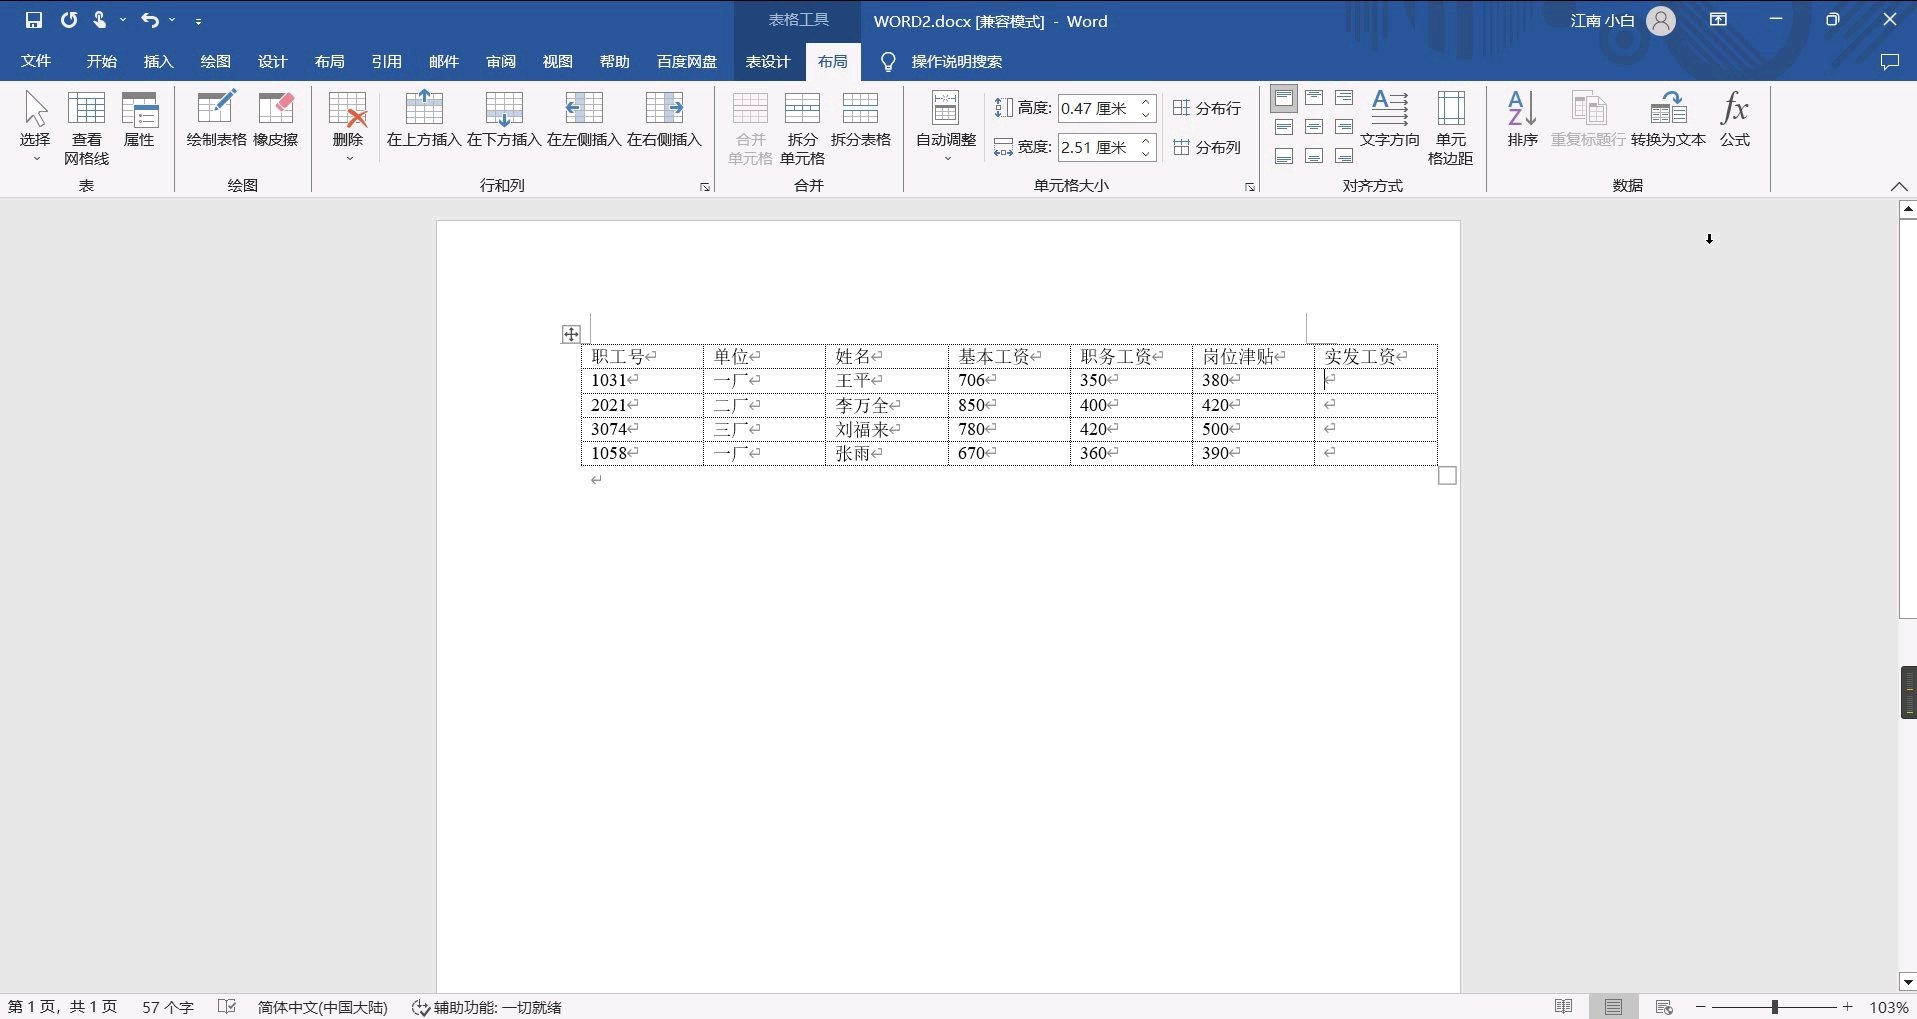Click Split Cells (拆分单元格)
This screenshot has height=1019, width=1917.
pyautogui.click(x=802, y=128)
